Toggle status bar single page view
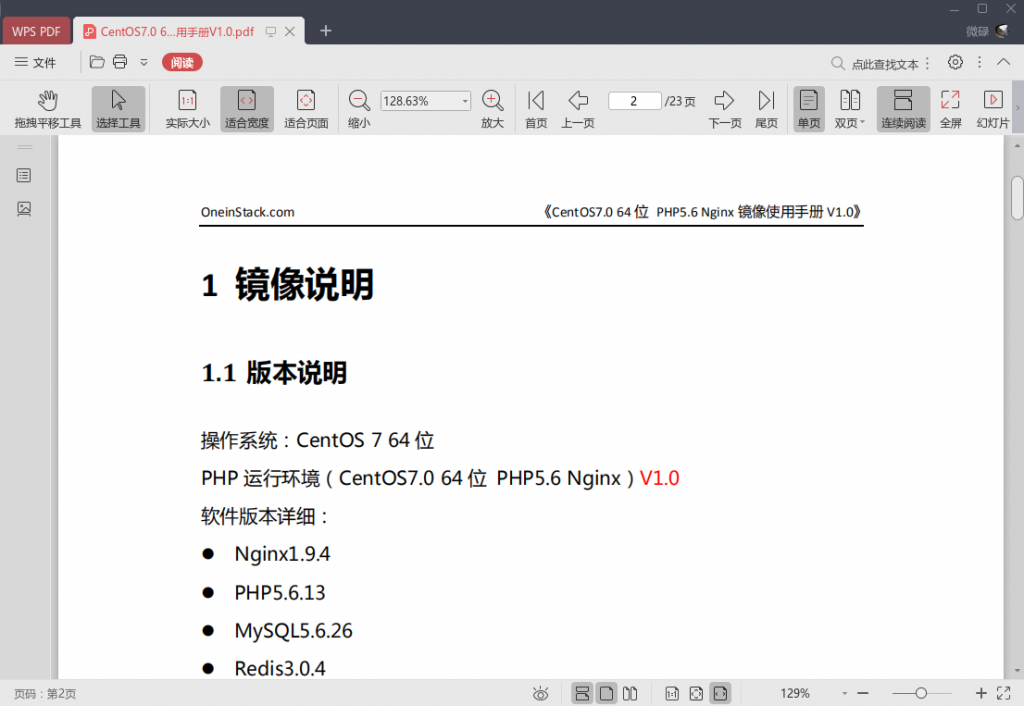The width and height of the screenshot is (1024, 706). (606, 694)
